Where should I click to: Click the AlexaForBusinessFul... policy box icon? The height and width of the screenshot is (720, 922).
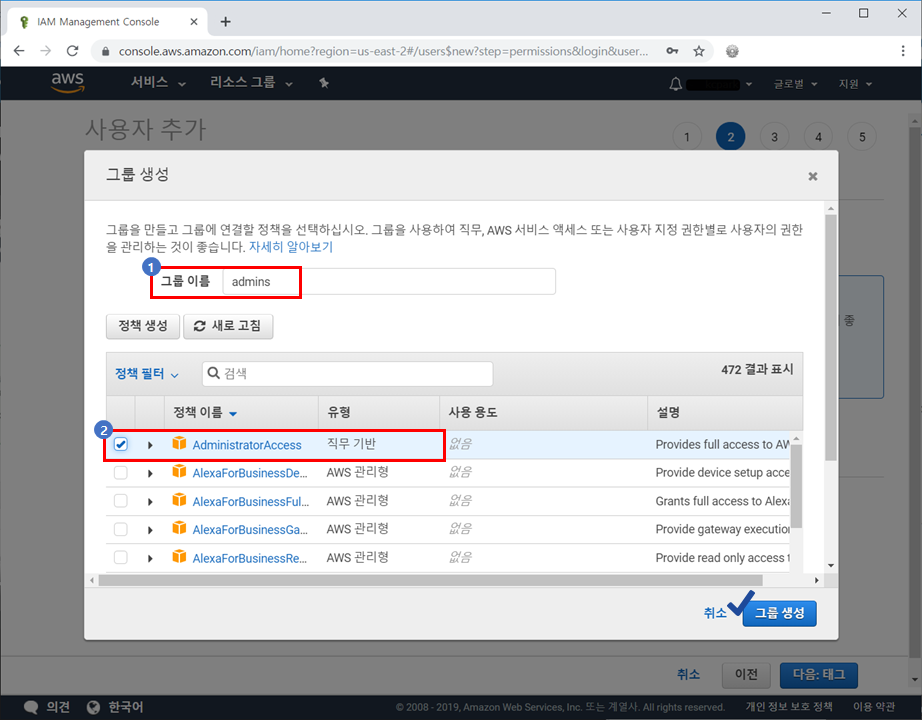[x=179, y=500]
